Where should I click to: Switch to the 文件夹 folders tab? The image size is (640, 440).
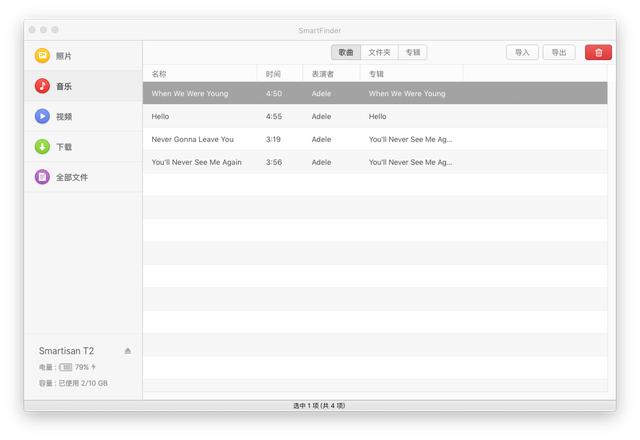(x=379, y=52)
